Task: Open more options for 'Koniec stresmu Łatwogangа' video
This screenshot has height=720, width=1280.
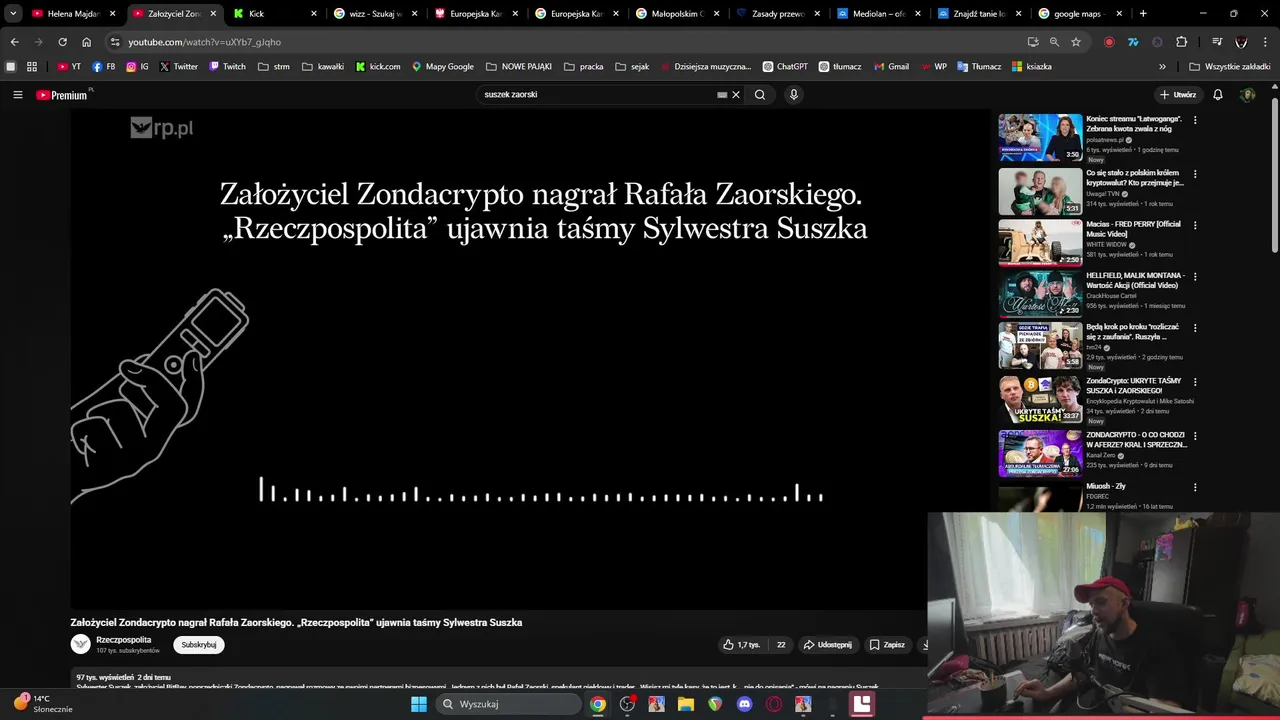Action: click(1195, 120)
